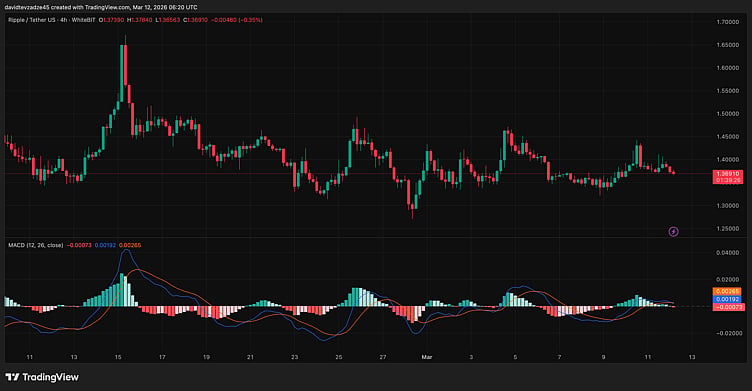Click the high price H1.37840 value
Viewport: 752px width, 391px height.
pos(140,20)
